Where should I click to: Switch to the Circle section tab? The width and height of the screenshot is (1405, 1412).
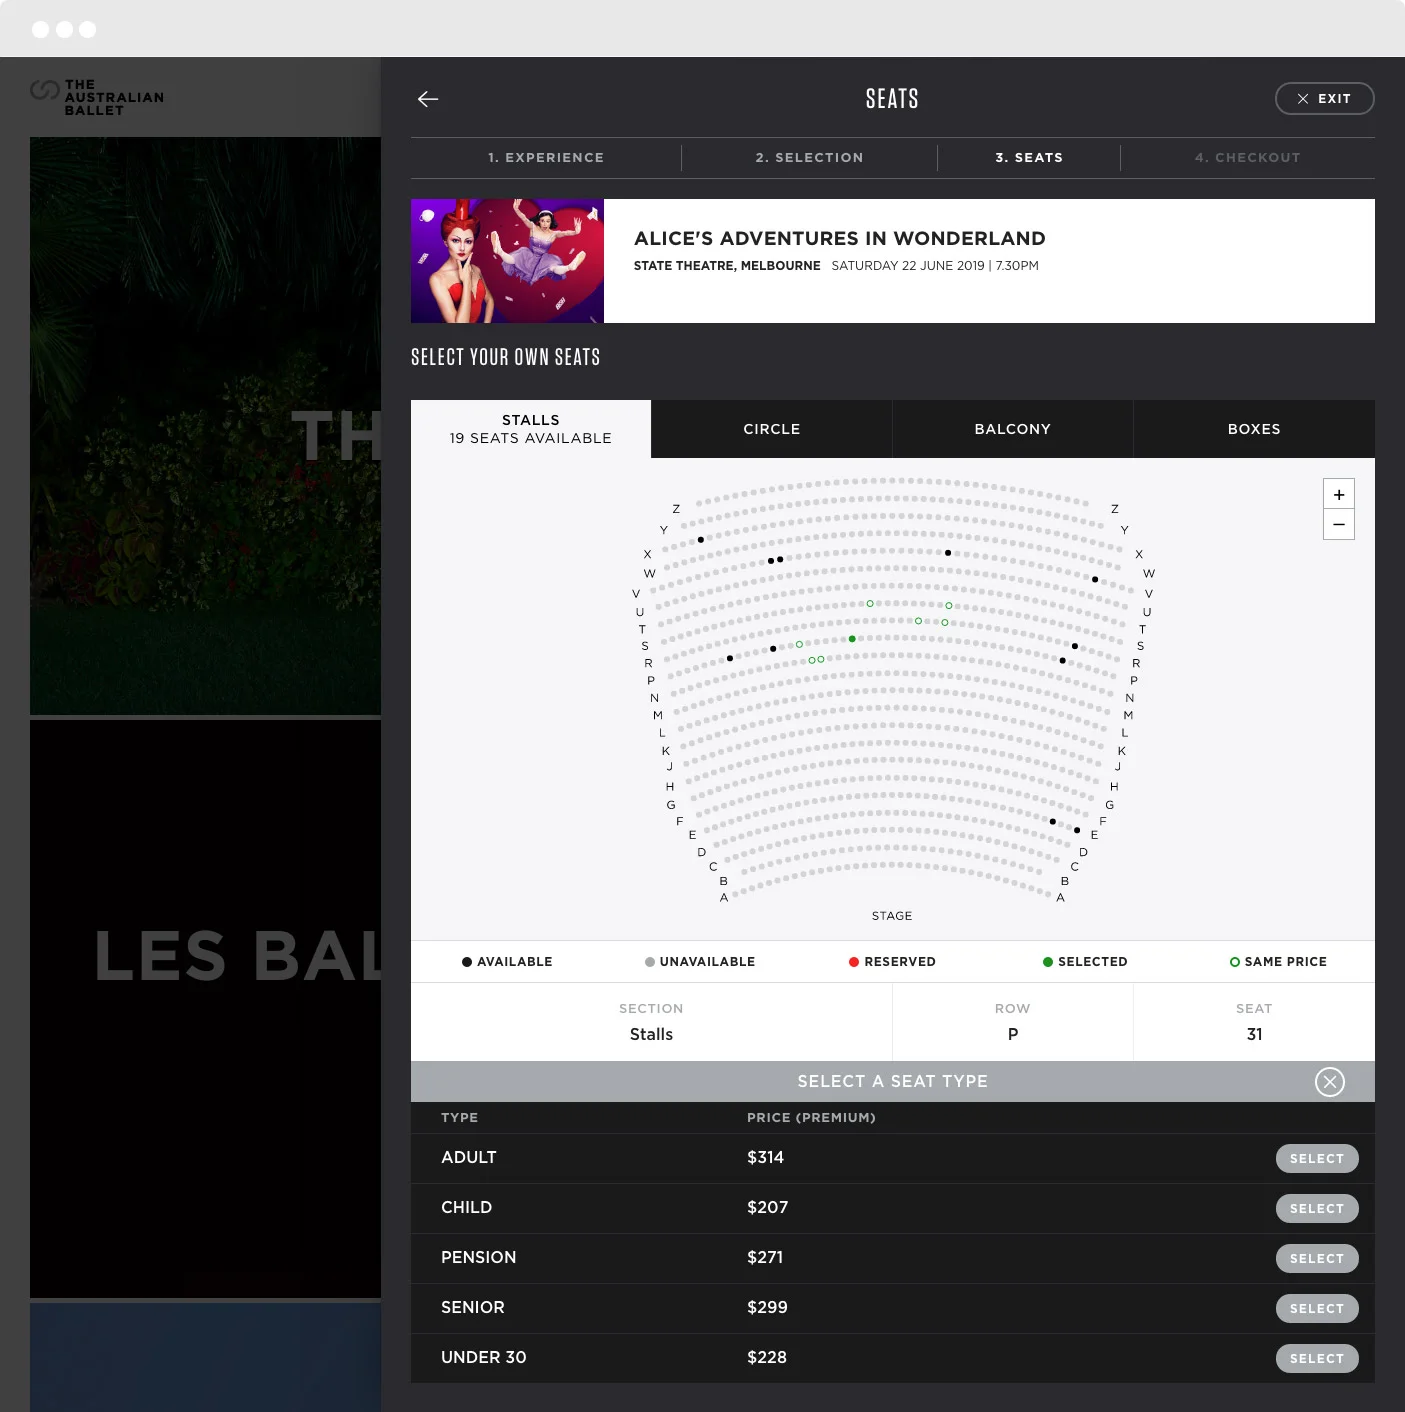772,429
